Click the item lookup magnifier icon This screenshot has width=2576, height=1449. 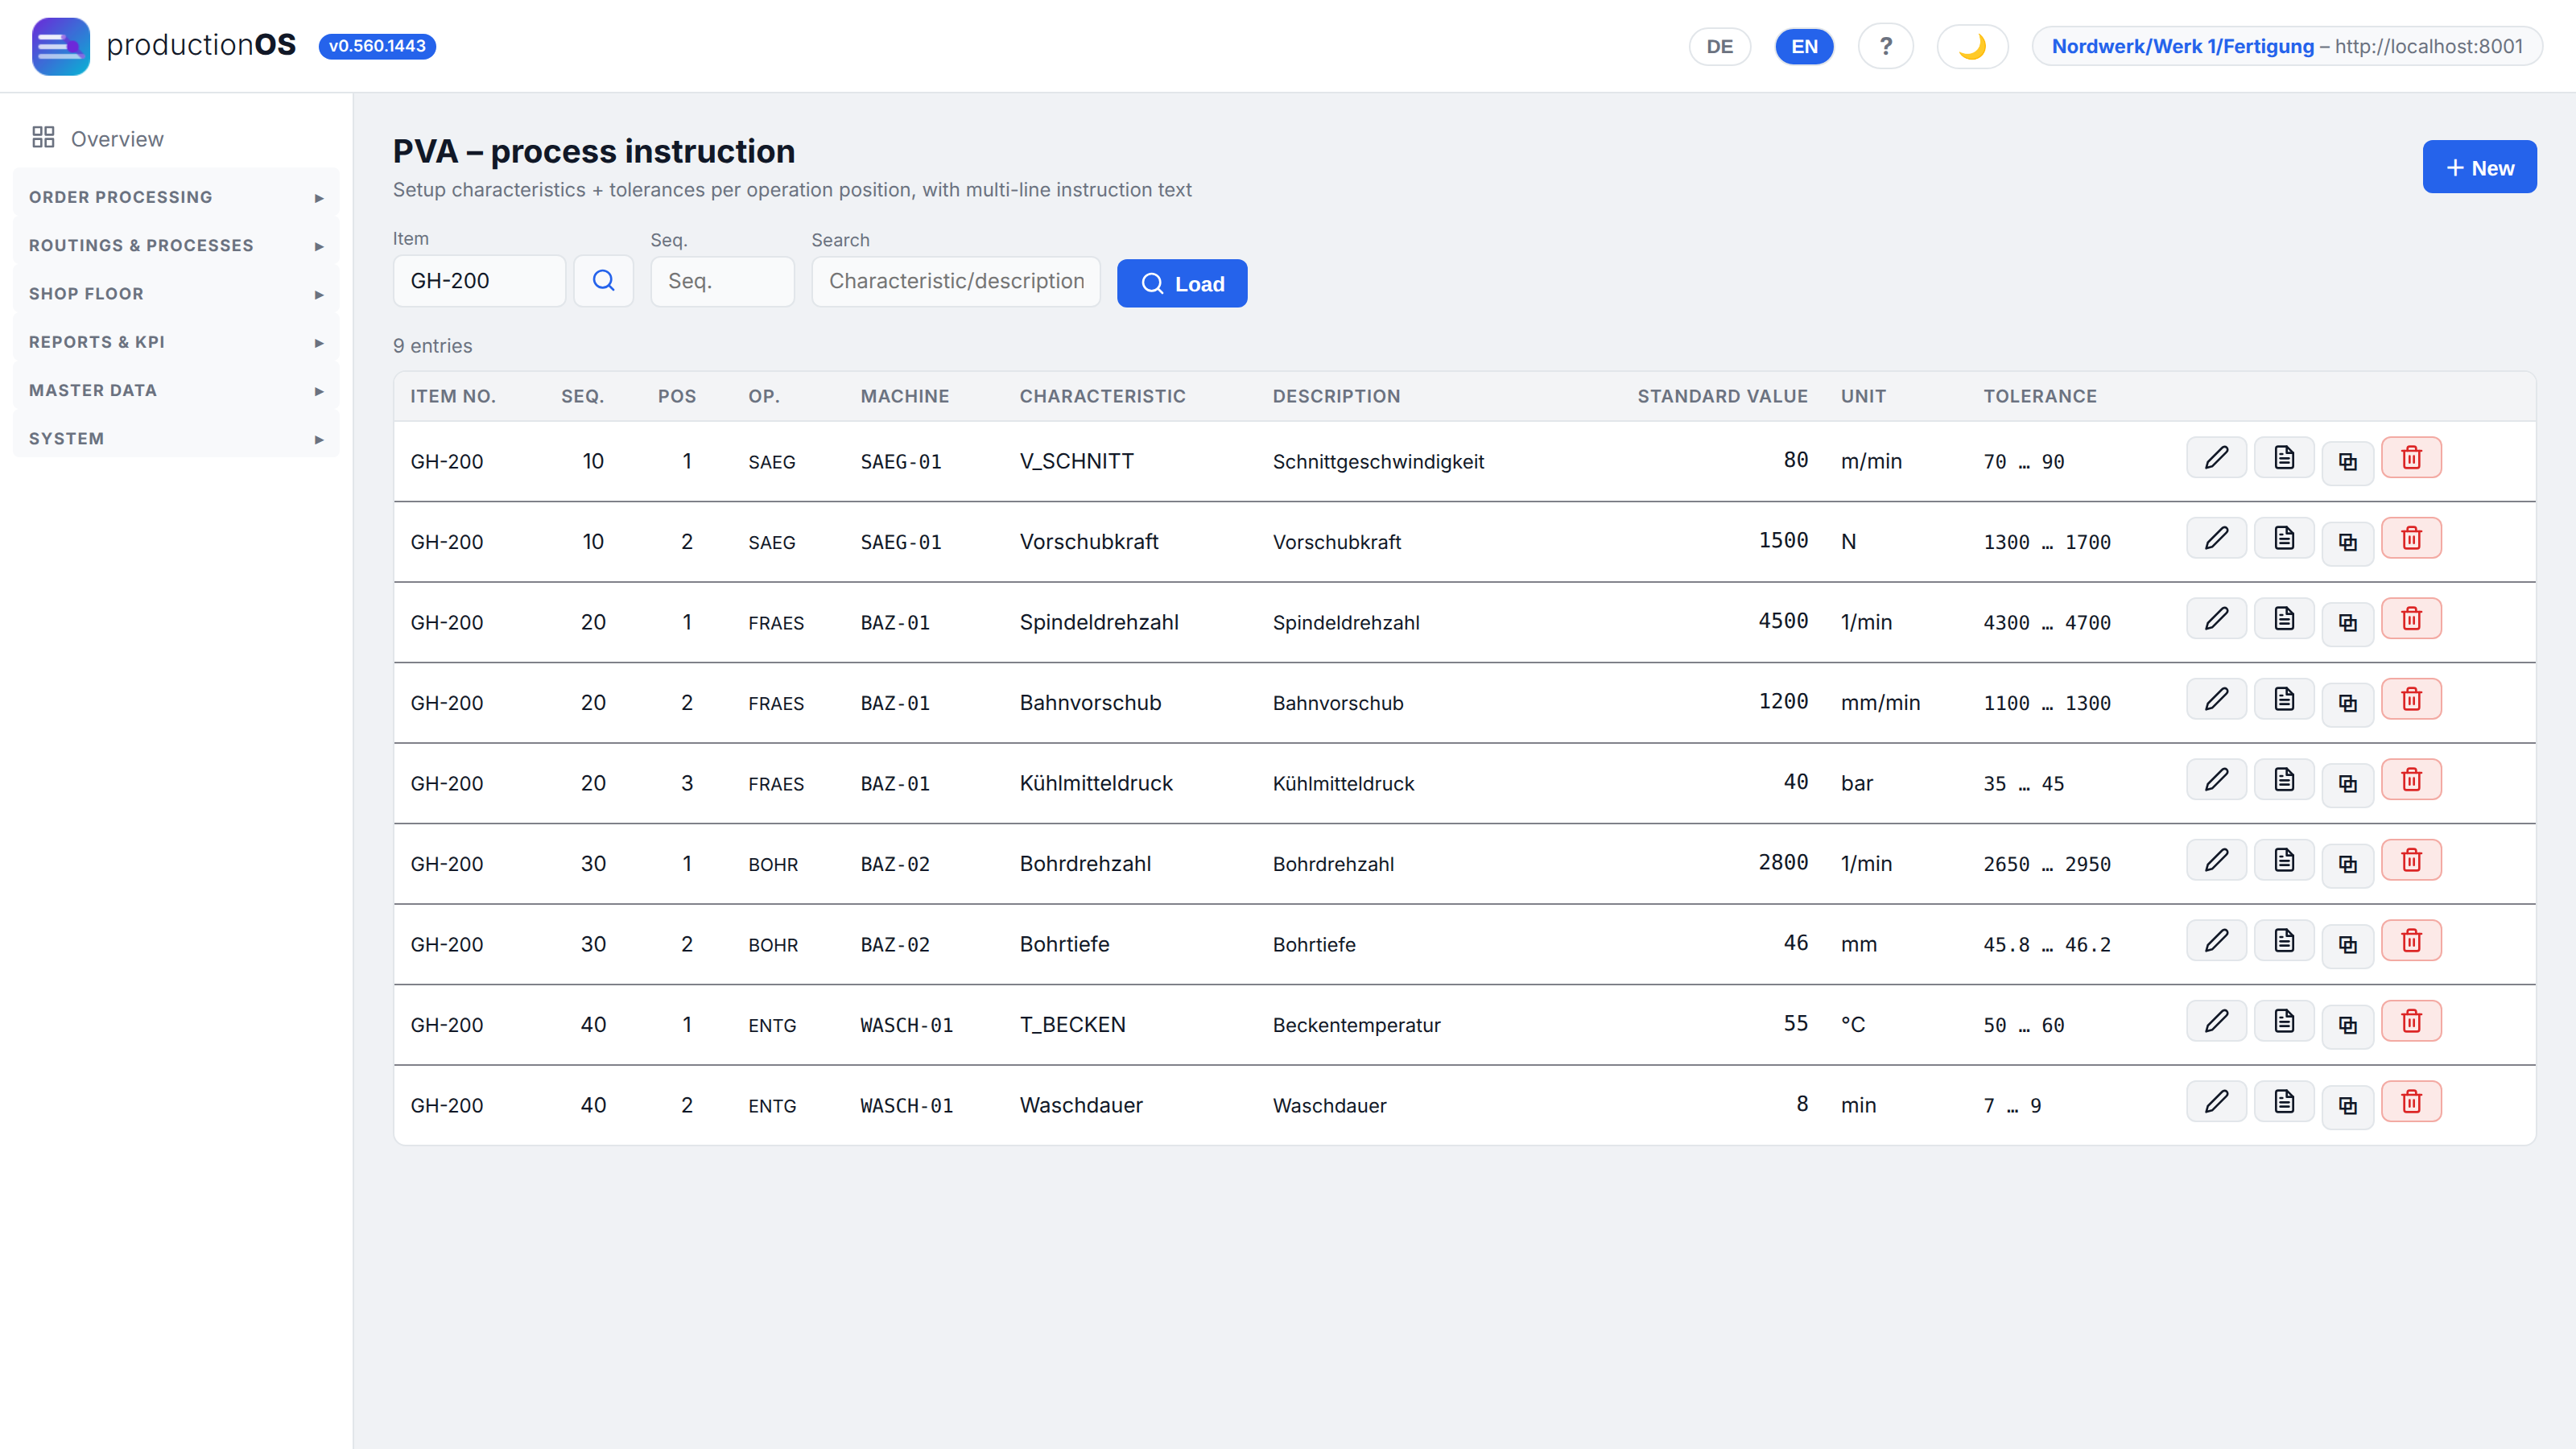603,281
